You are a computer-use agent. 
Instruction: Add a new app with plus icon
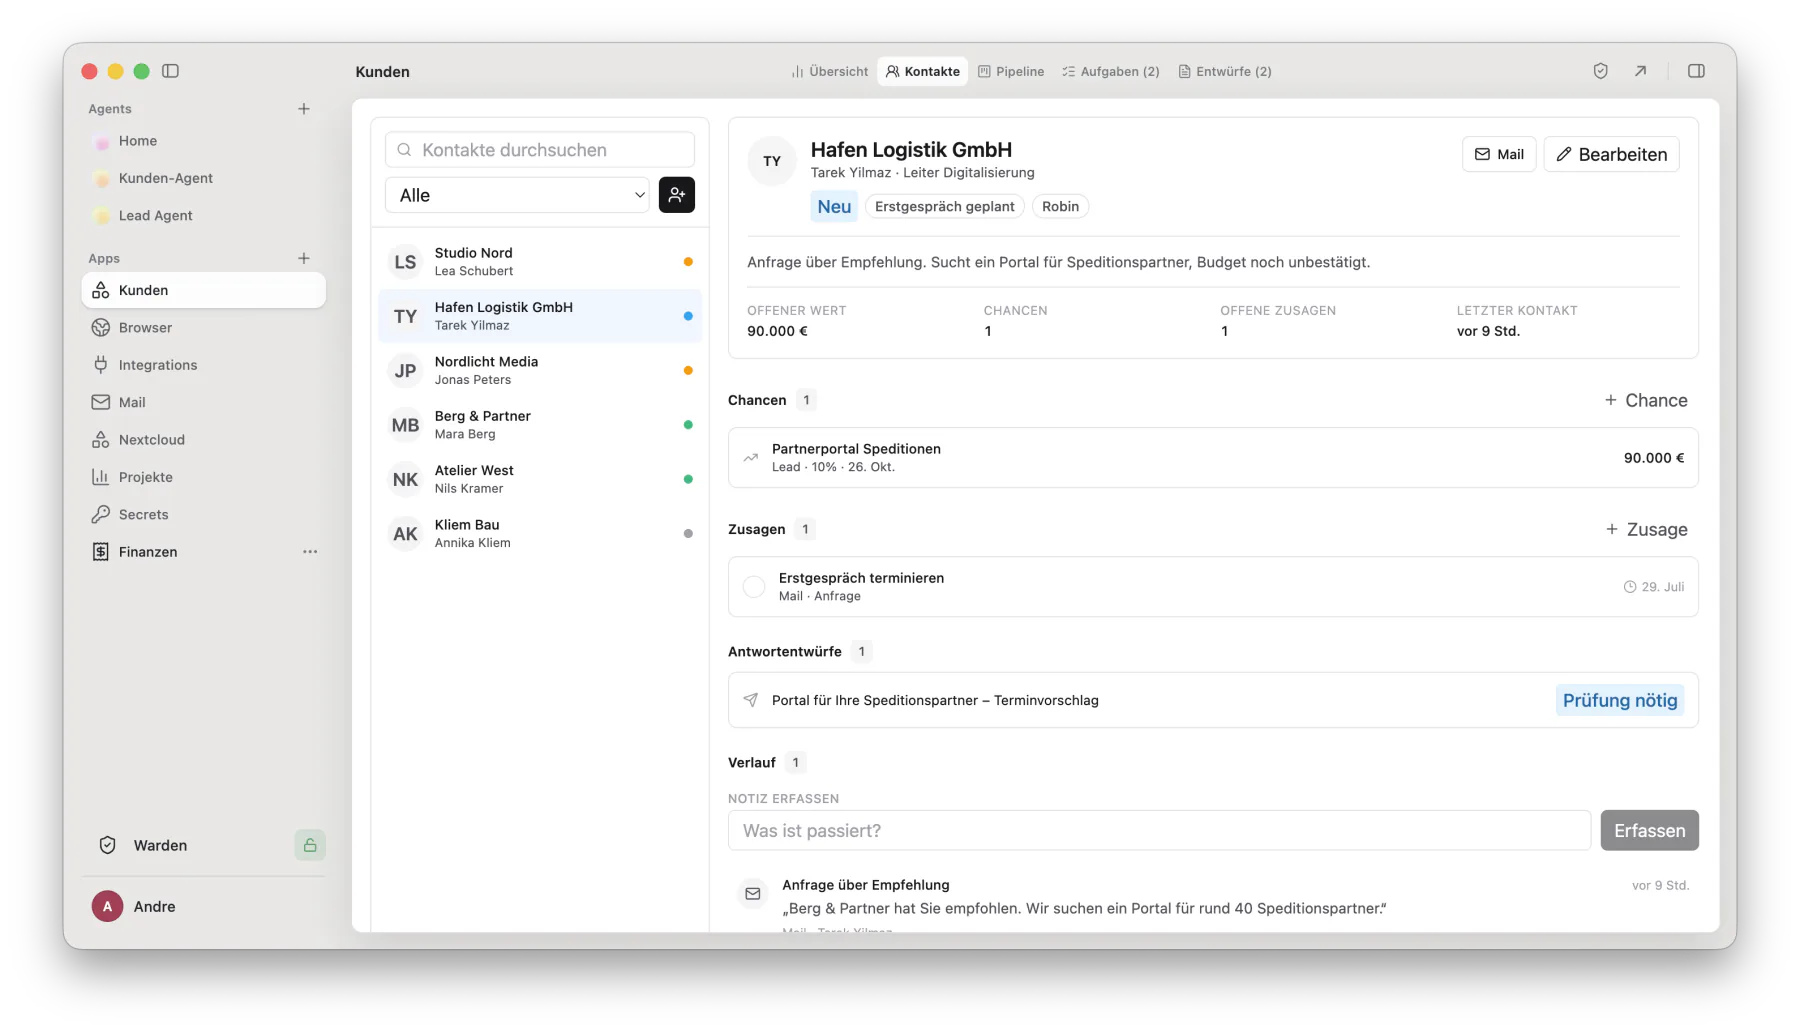pos(304,258)
